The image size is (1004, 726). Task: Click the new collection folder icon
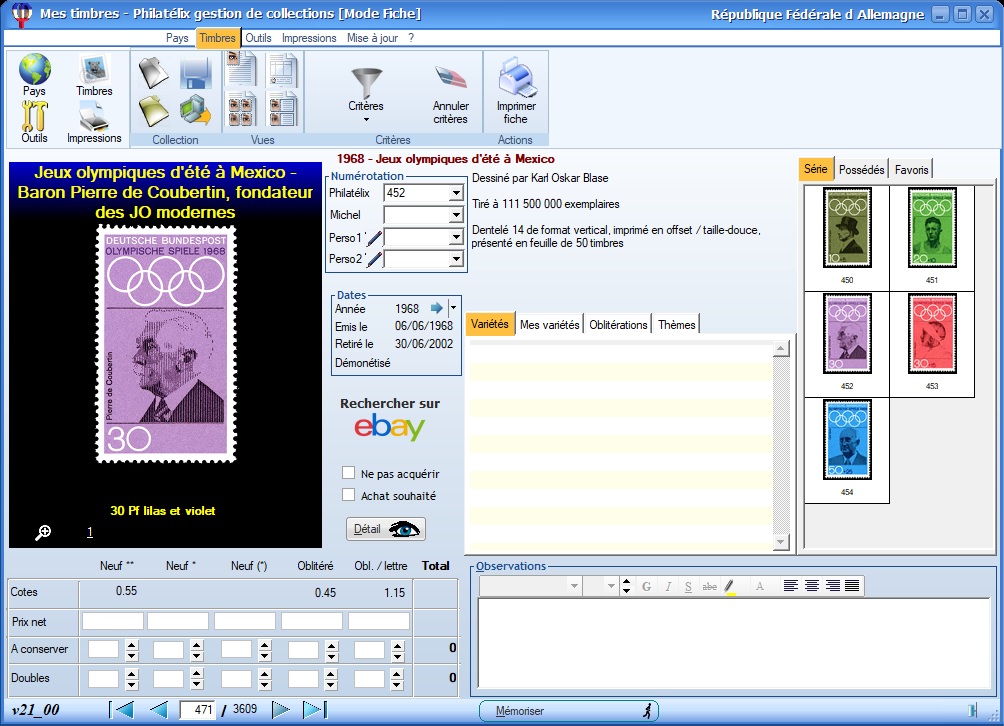(154, 72)
